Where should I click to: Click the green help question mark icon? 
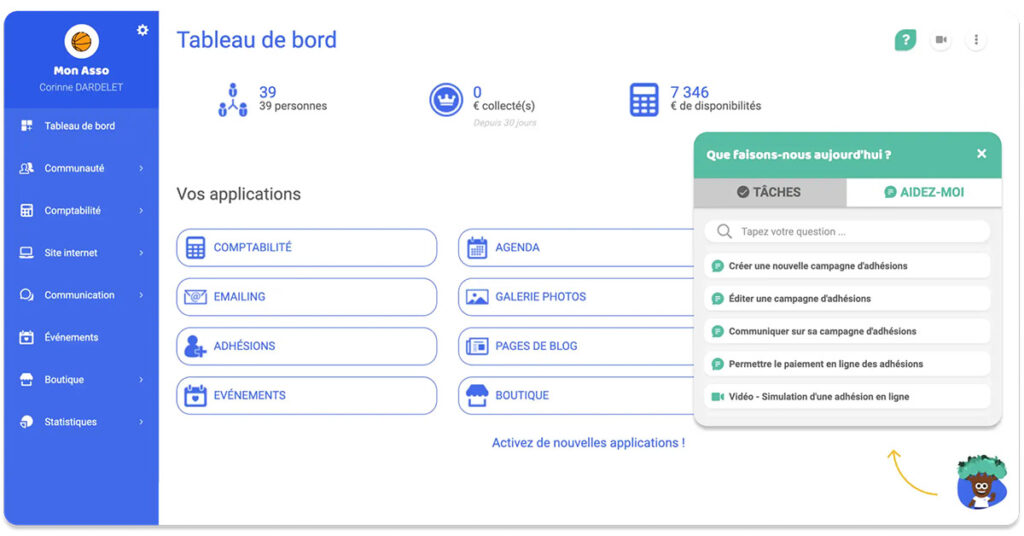click(905, 40)
